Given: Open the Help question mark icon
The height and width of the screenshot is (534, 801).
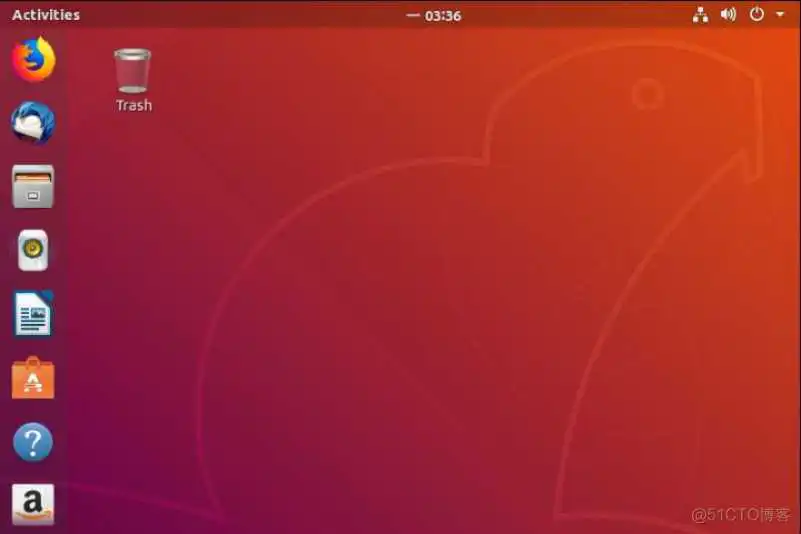Looking at the screenshot, I should click(33, 442).
